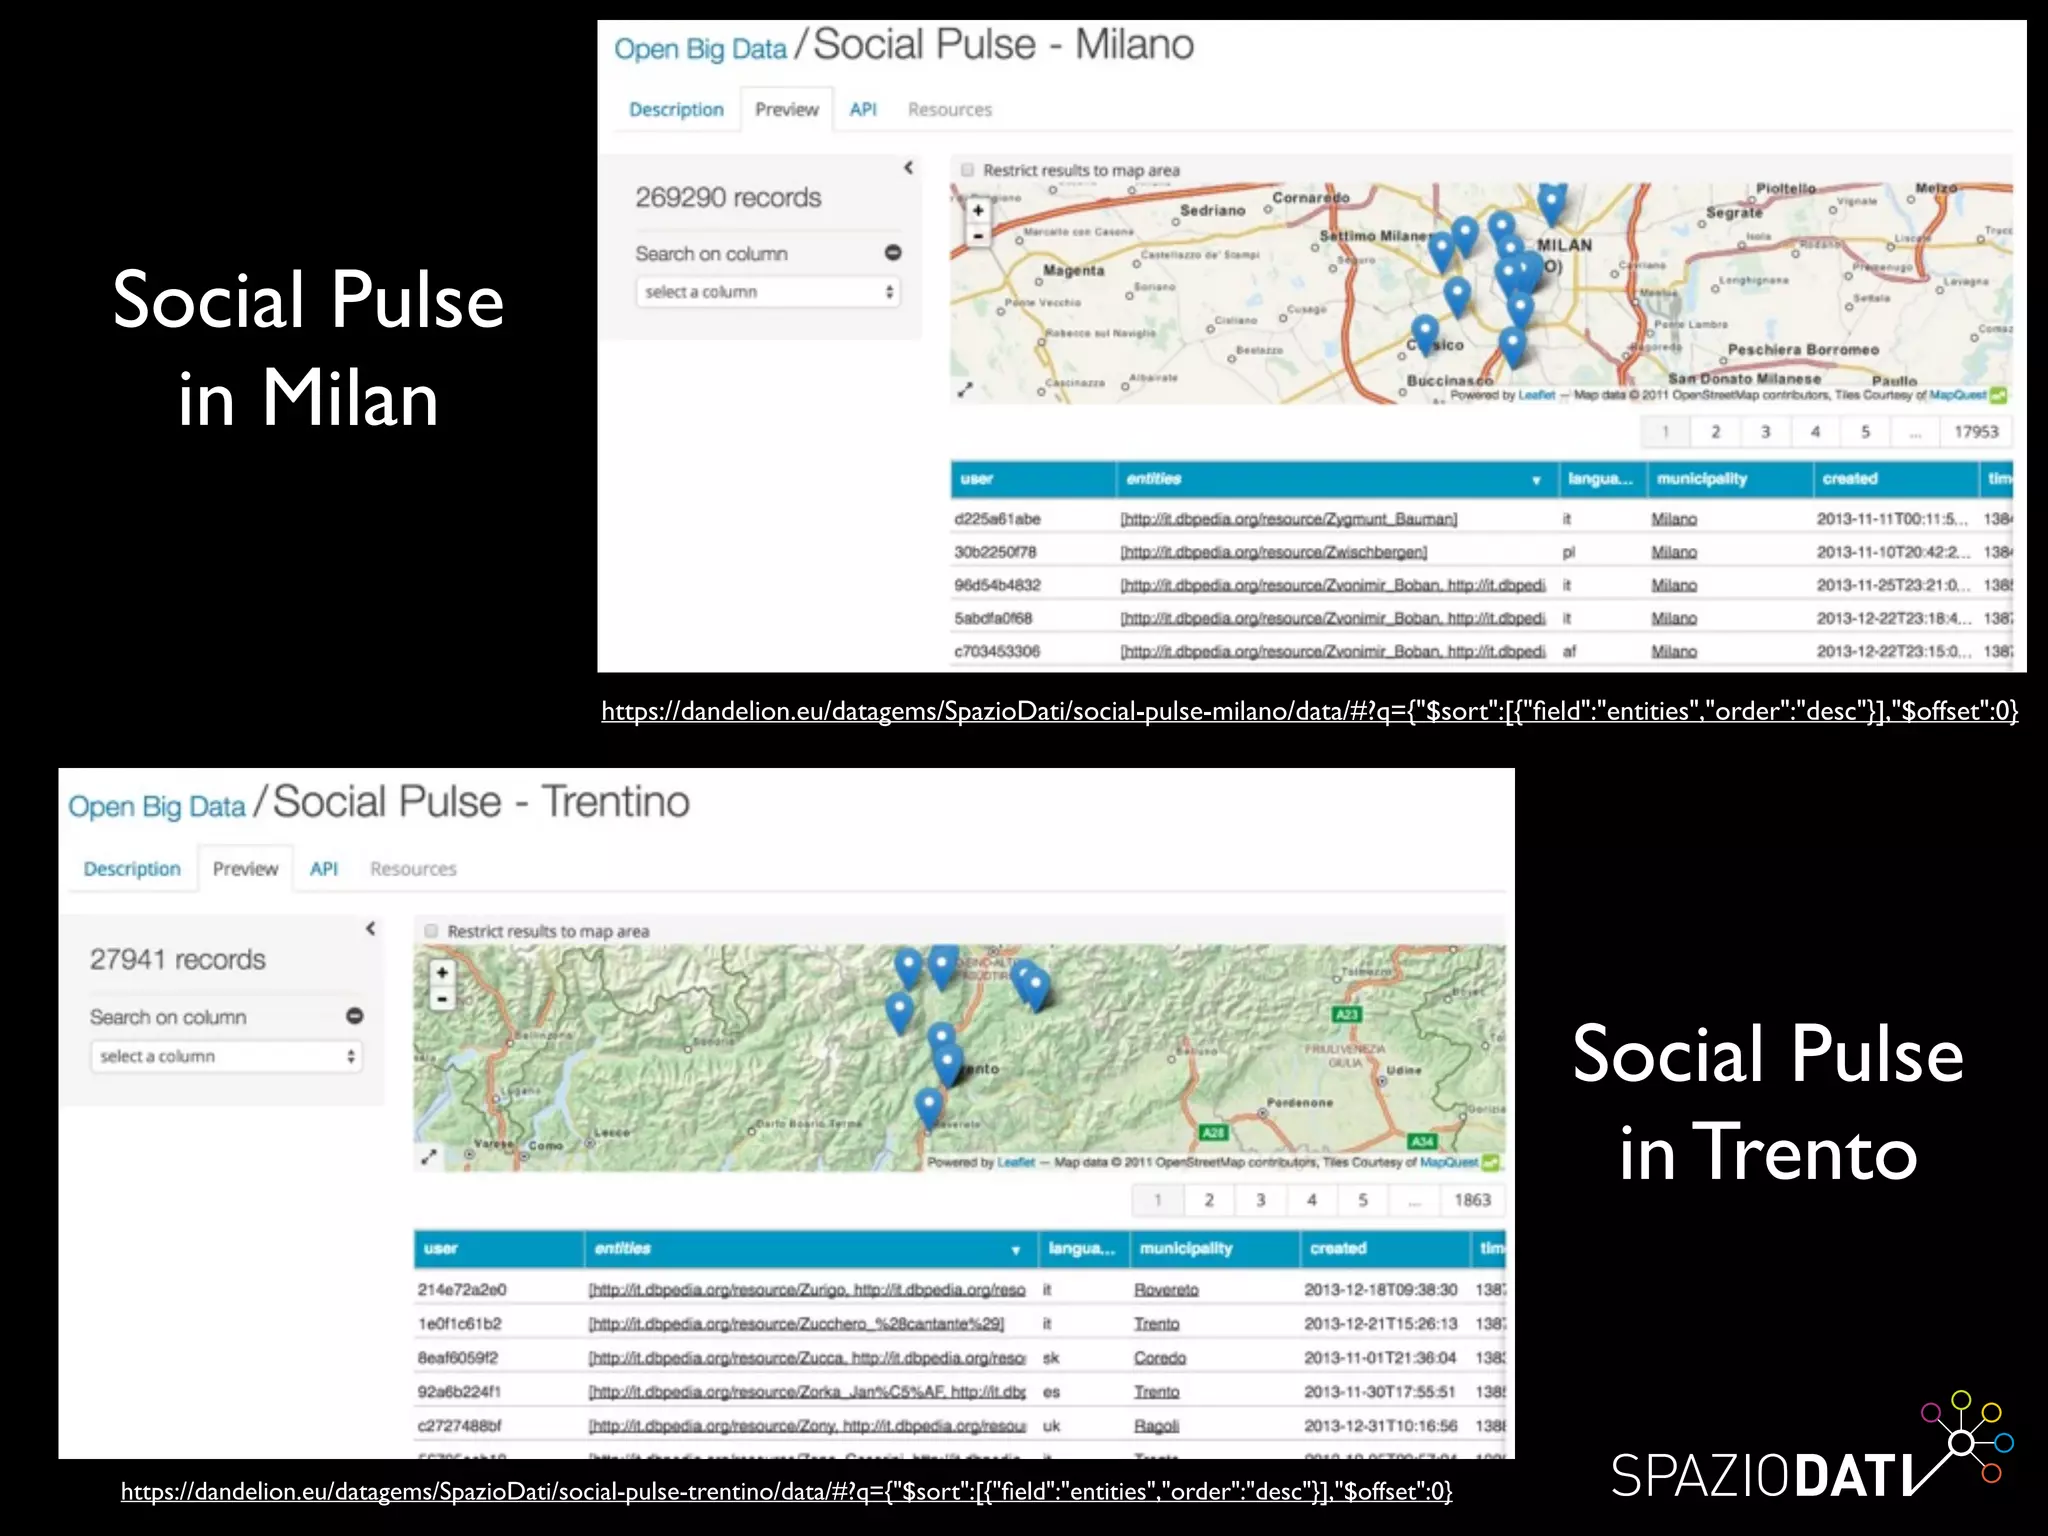The image size is (2048, 1536).
Task: Click the Ragoli municipality link
Action: (x=1156, y=1426)
